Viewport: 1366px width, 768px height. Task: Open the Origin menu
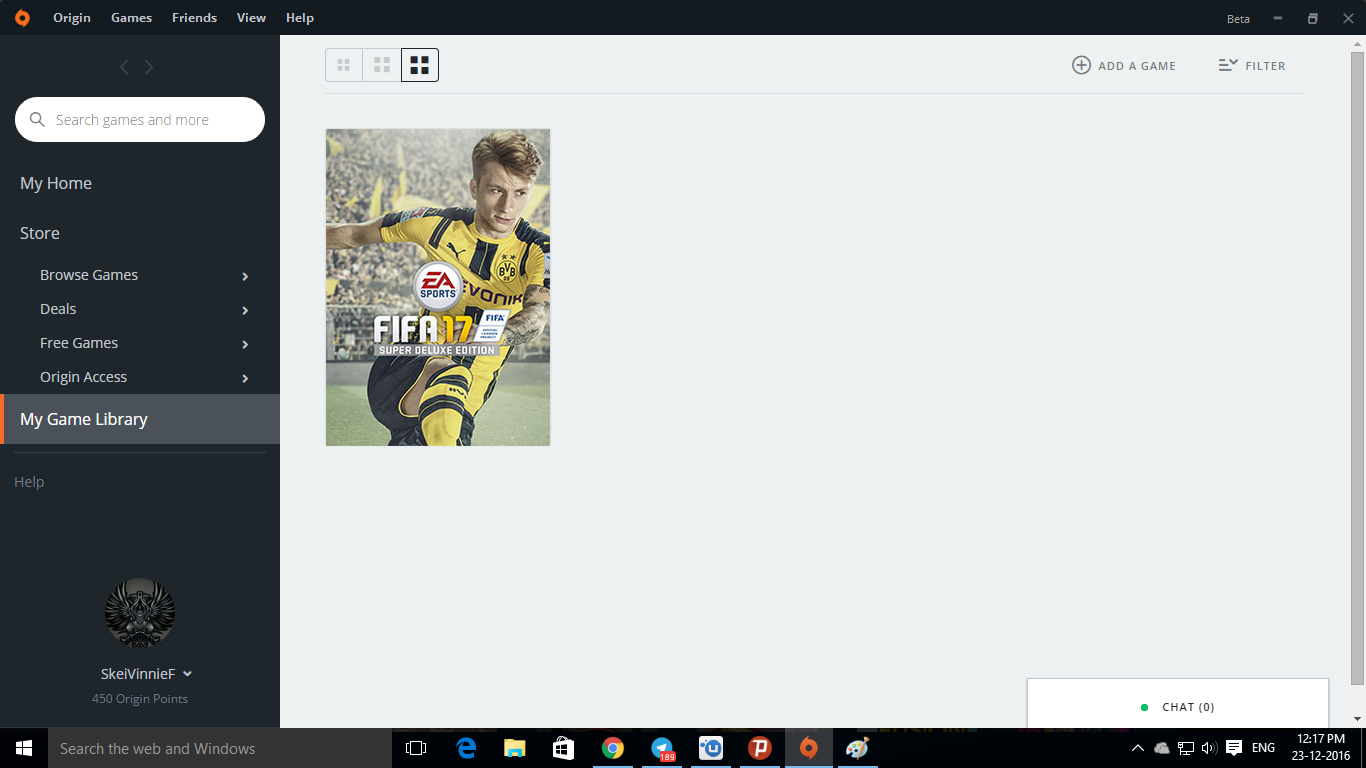tap(71, 18)
